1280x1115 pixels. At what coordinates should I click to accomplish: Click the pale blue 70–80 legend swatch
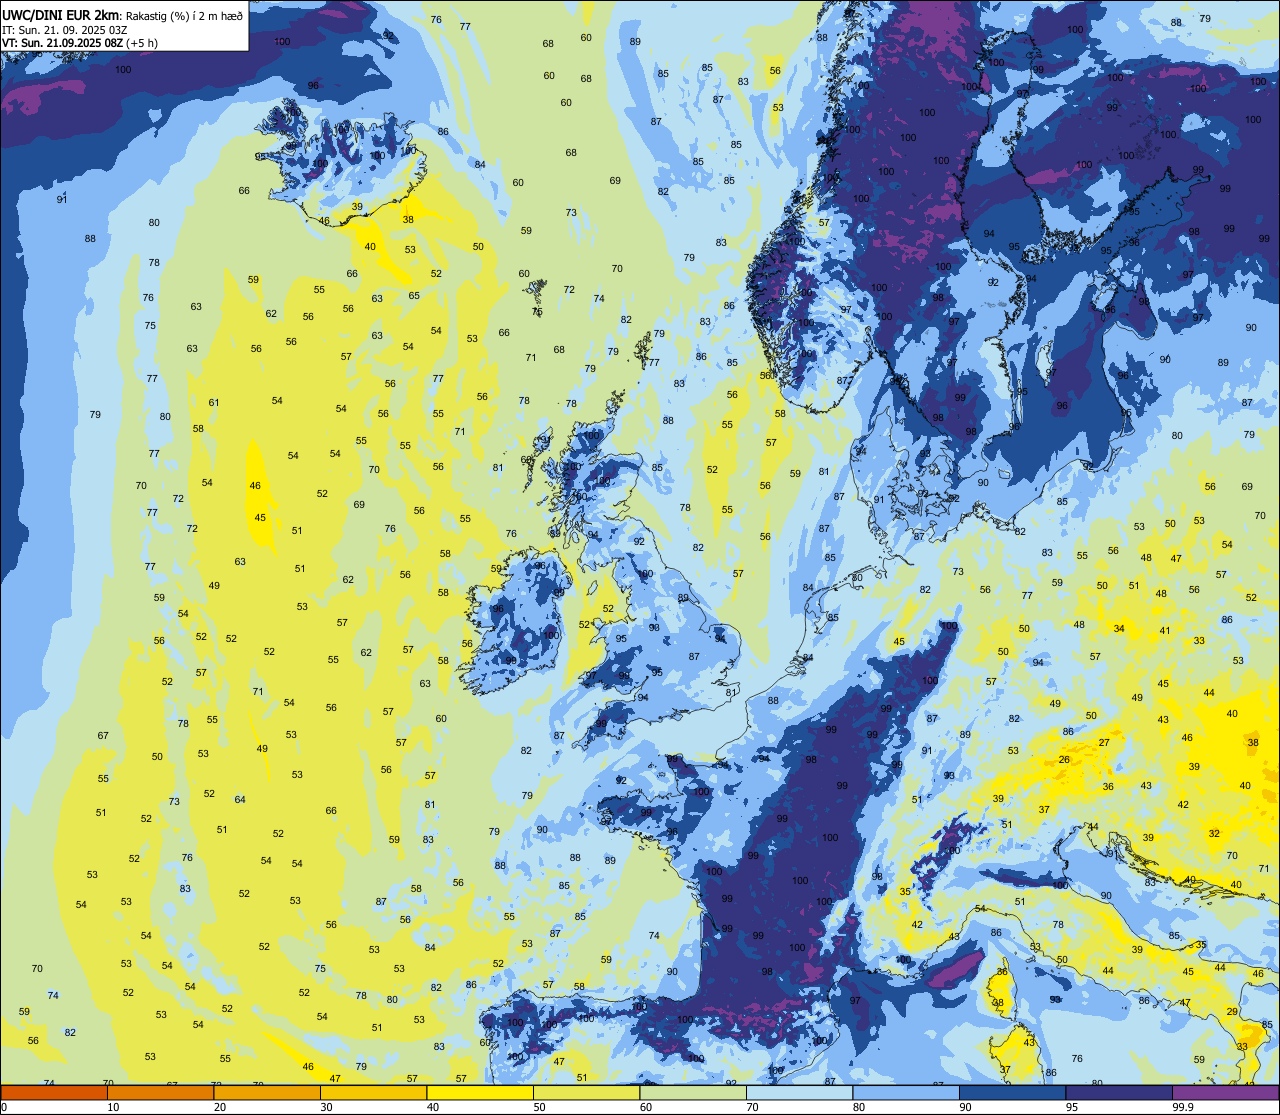(800, 1093)
